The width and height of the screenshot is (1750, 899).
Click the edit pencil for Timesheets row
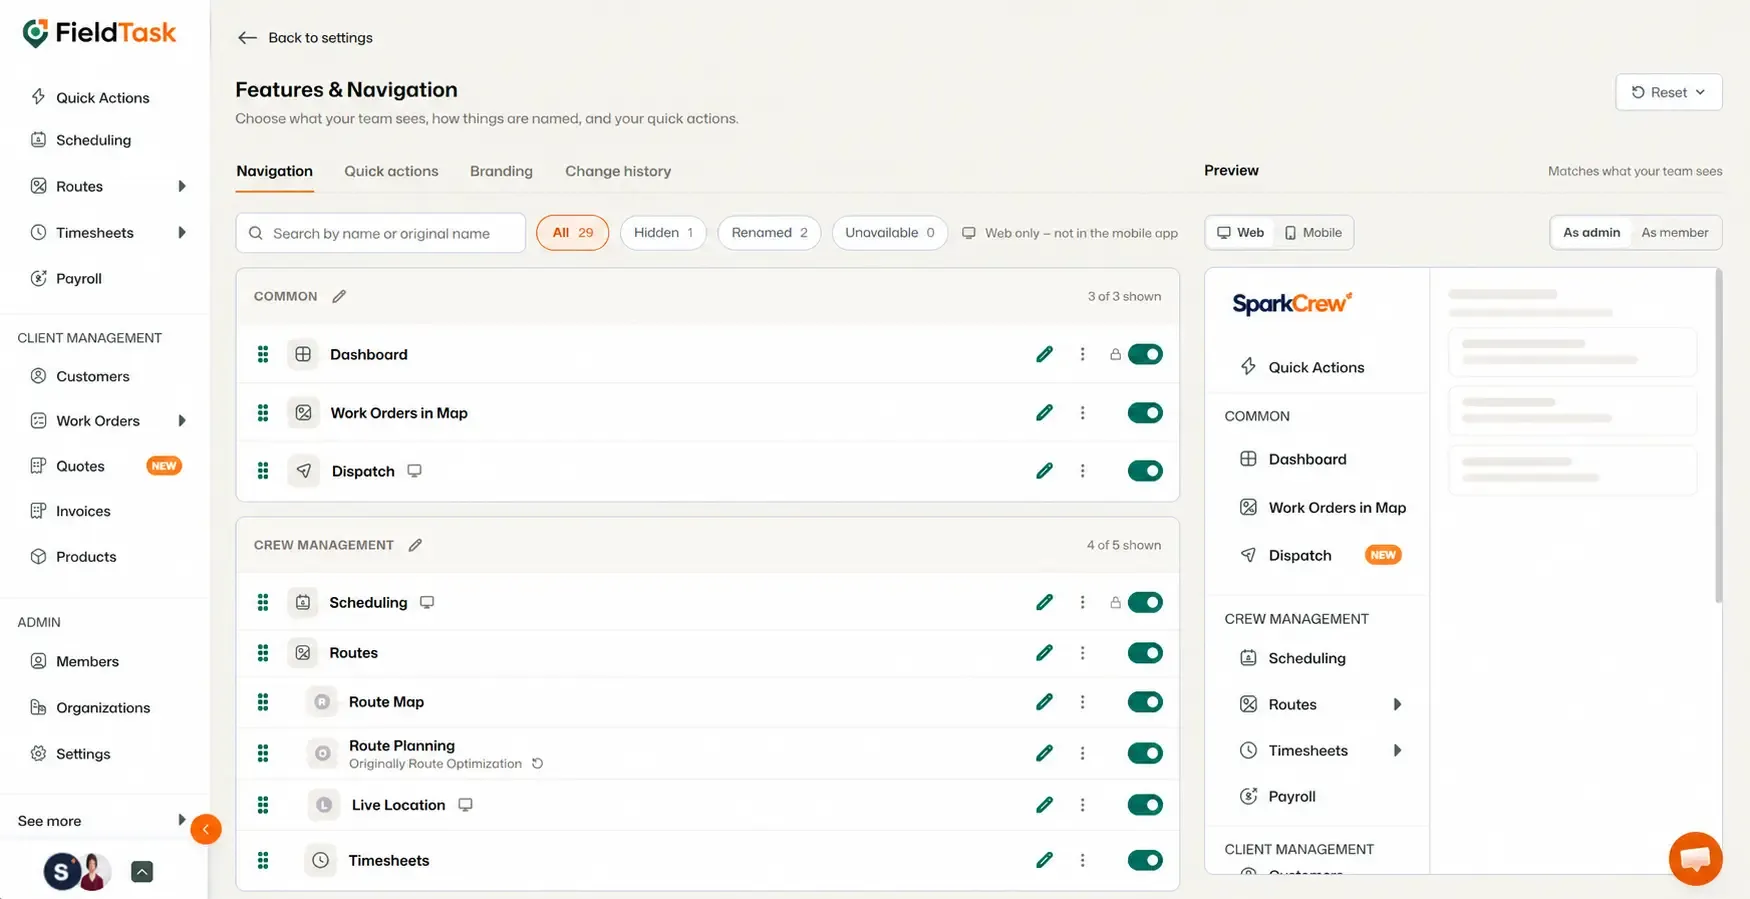tap(1044, 860)
